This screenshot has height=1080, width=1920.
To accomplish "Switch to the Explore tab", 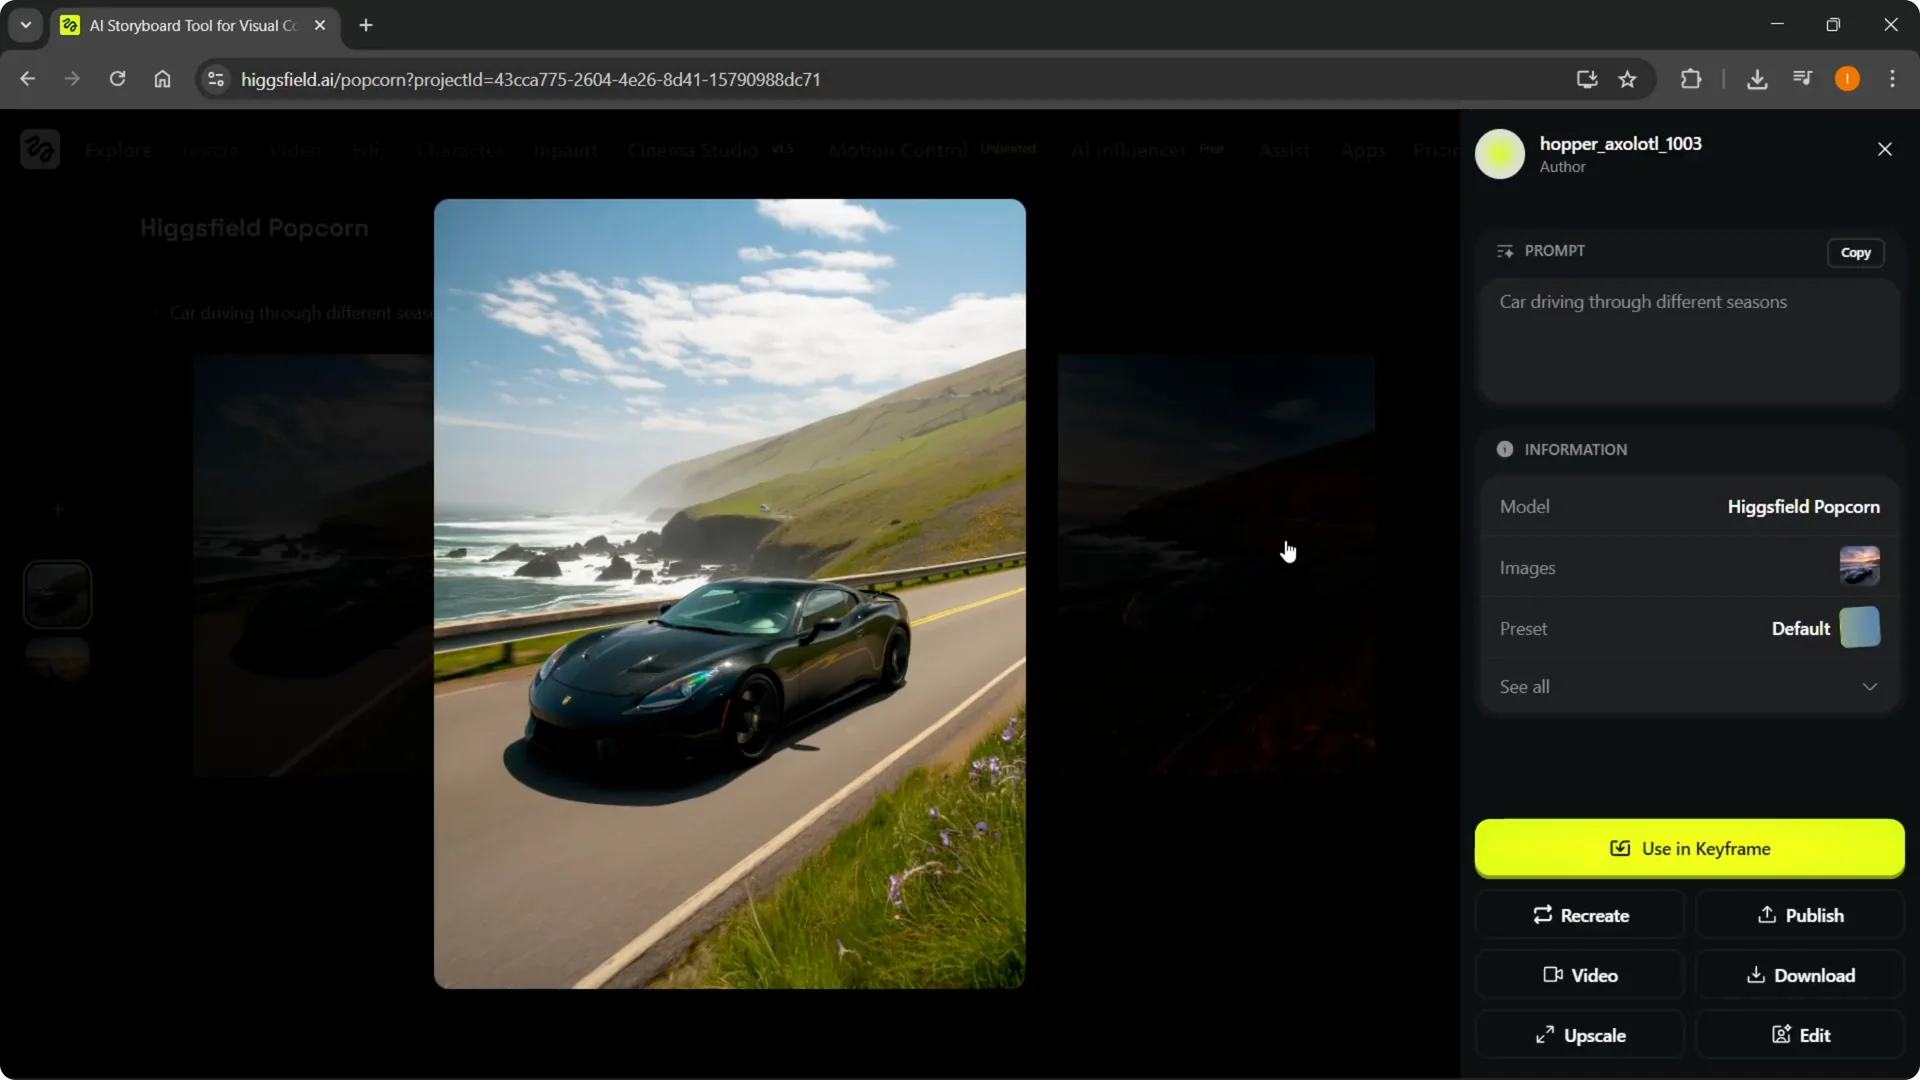I will click(118, 150).
